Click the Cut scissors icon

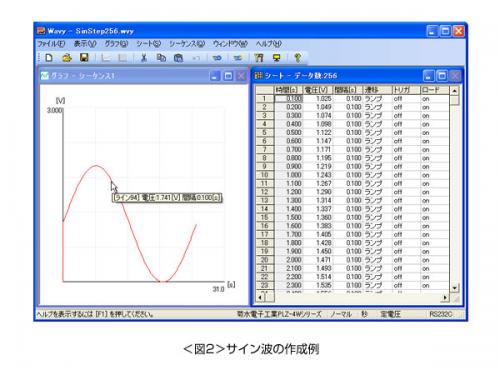[x=144, y=58]
